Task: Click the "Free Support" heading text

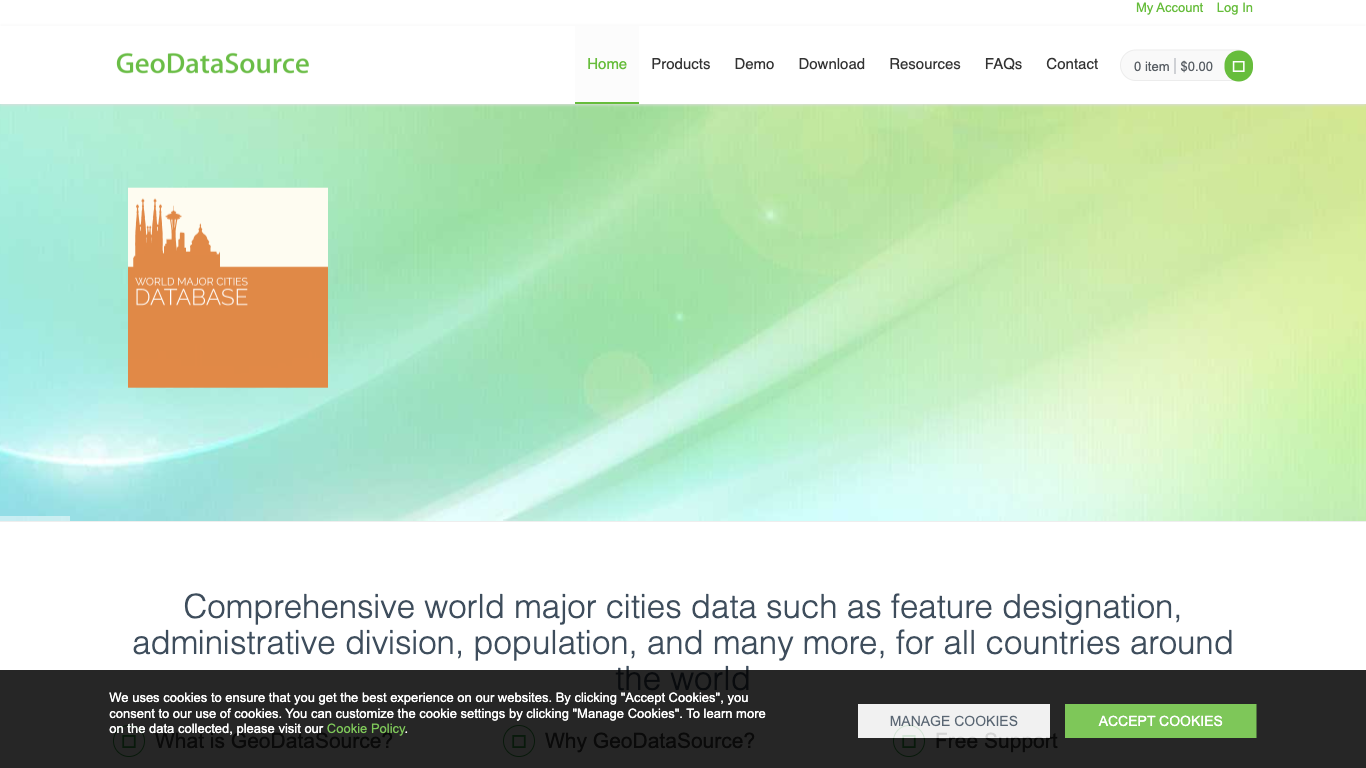Action: [996, 741]
